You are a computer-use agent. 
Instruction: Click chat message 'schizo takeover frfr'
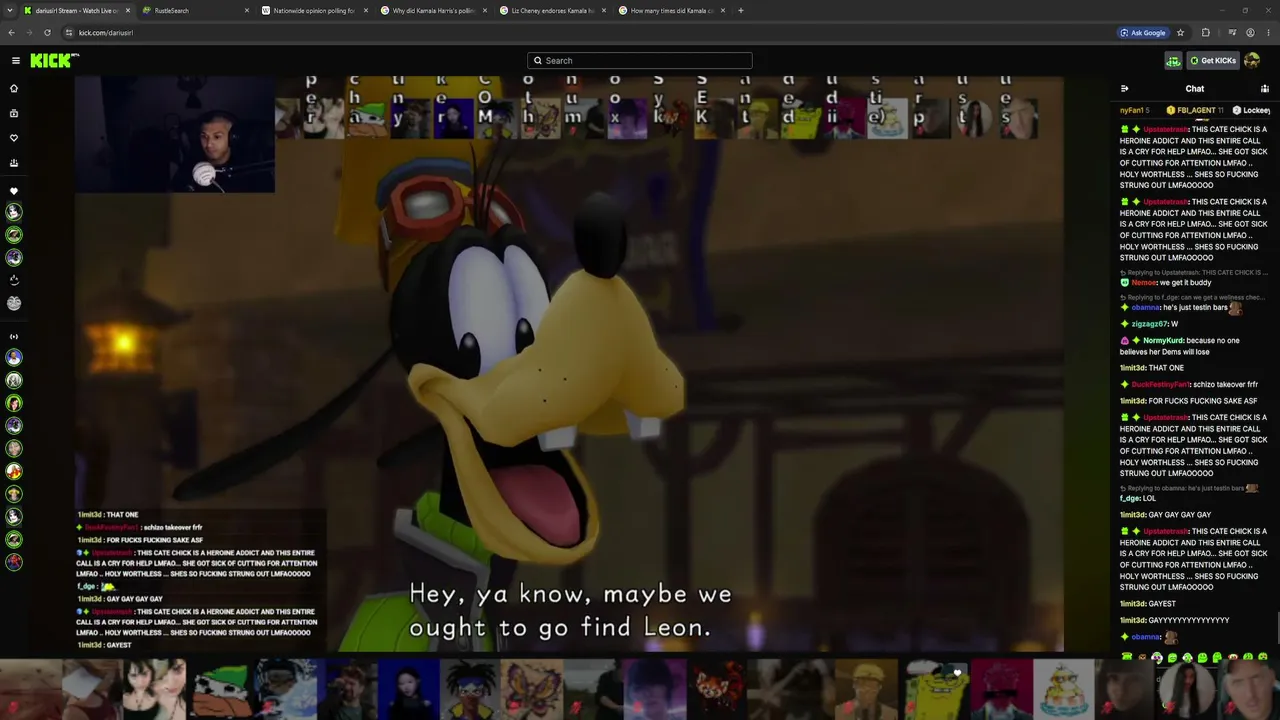(1224, 385)
